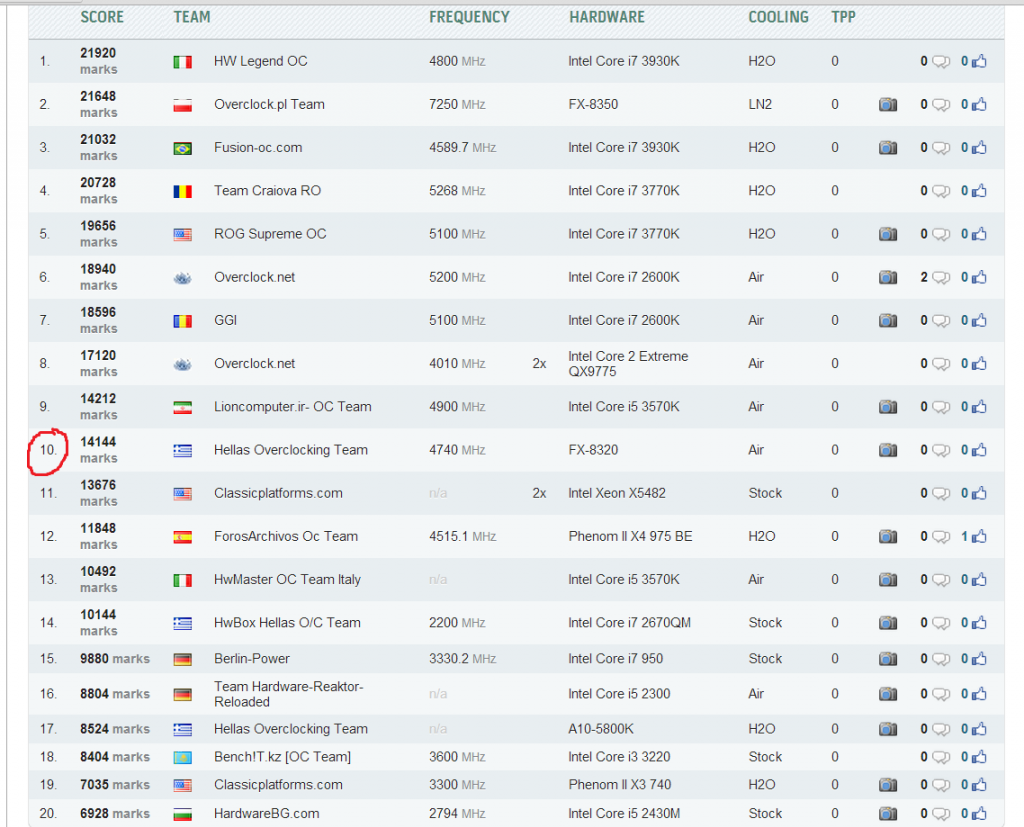
Task: Click thumbs-up icon for HW Legend OC
Action: click(978, 62)
